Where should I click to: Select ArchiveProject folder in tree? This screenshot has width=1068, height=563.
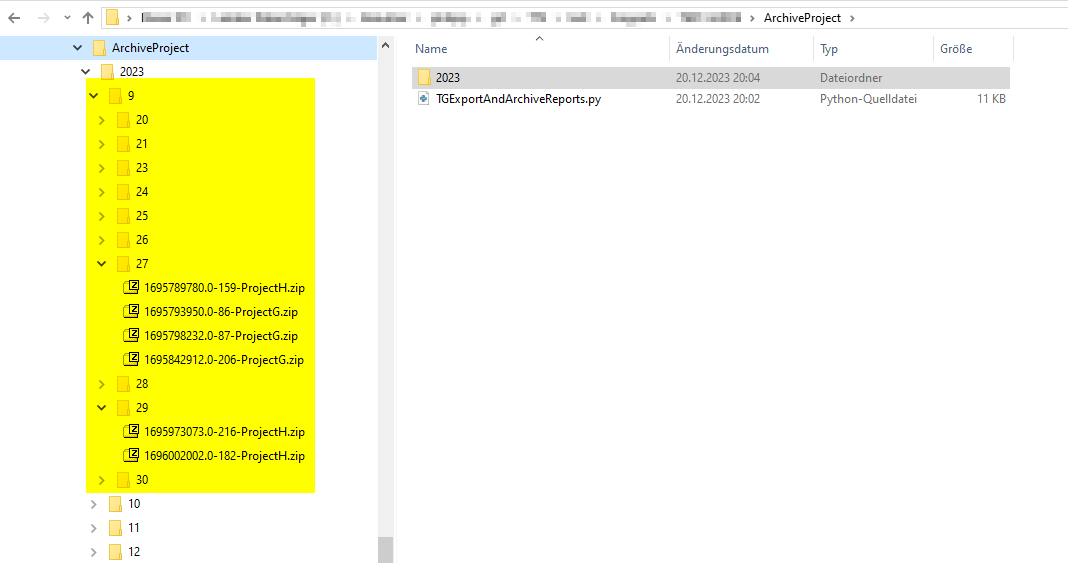(151, 48)
